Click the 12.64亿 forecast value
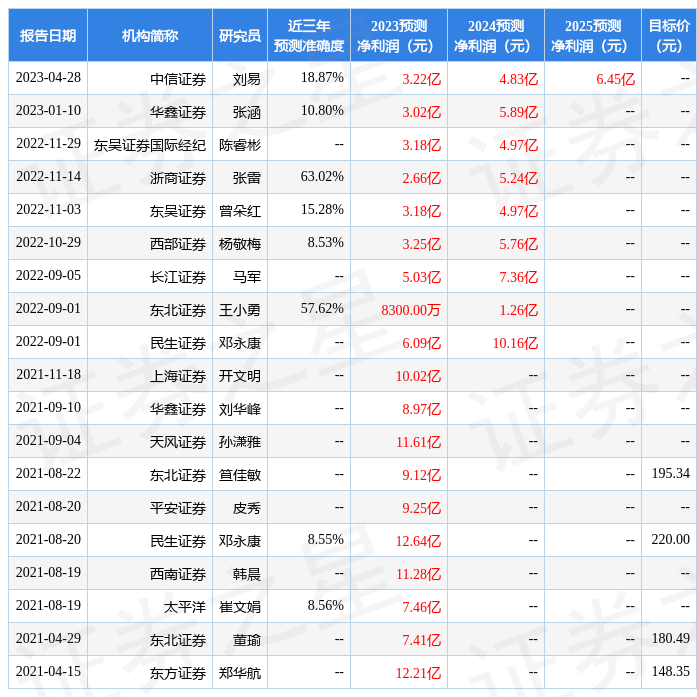This screenshot has width=697, height=697. click(x=419, y=541)
